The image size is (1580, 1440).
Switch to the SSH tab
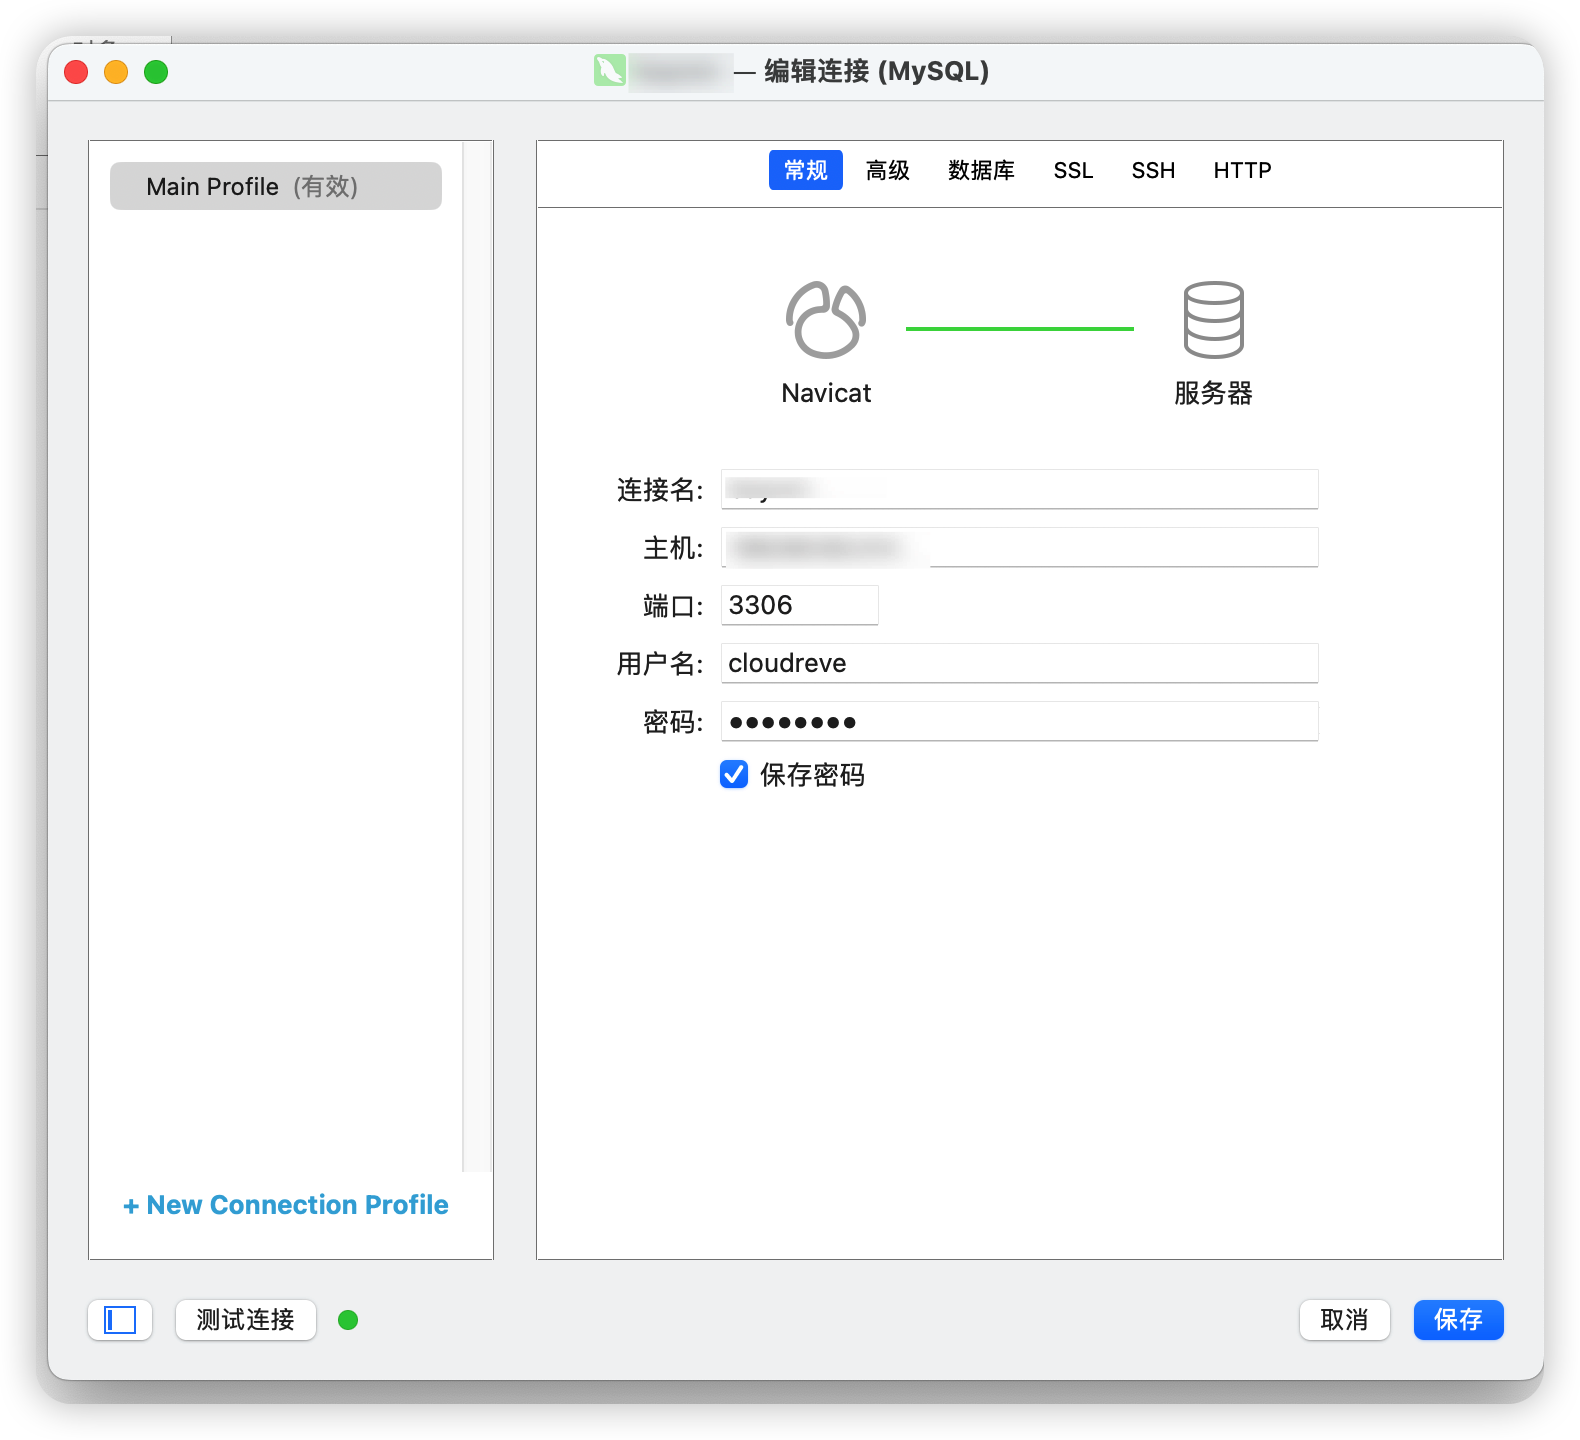coord(1153,170)
